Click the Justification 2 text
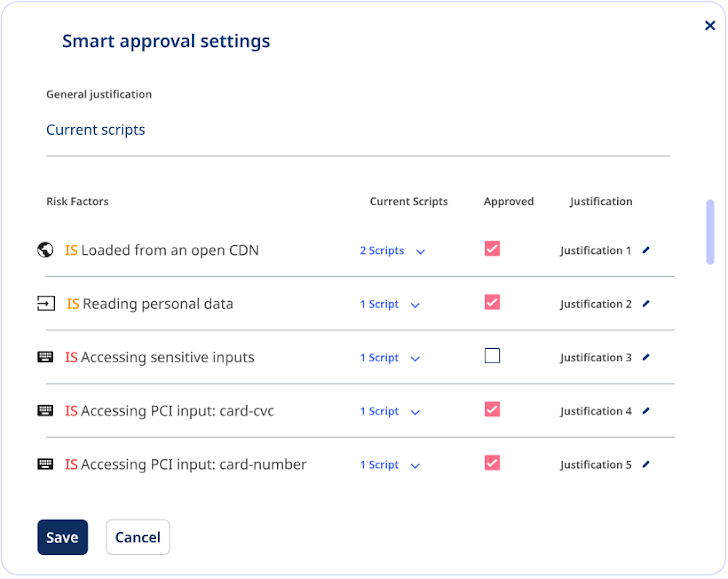This screenshot has height=579, width=728. 596,304
